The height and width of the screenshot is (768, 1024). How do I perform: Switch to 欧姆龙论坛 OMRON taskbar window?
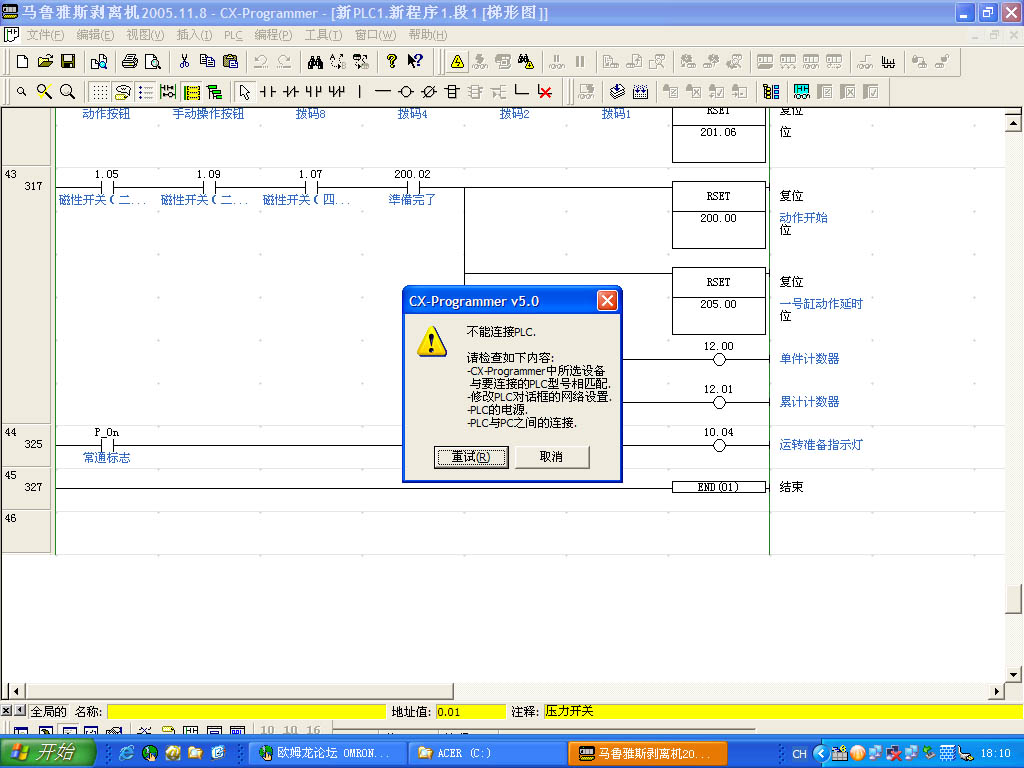click(x=327, y=753)
